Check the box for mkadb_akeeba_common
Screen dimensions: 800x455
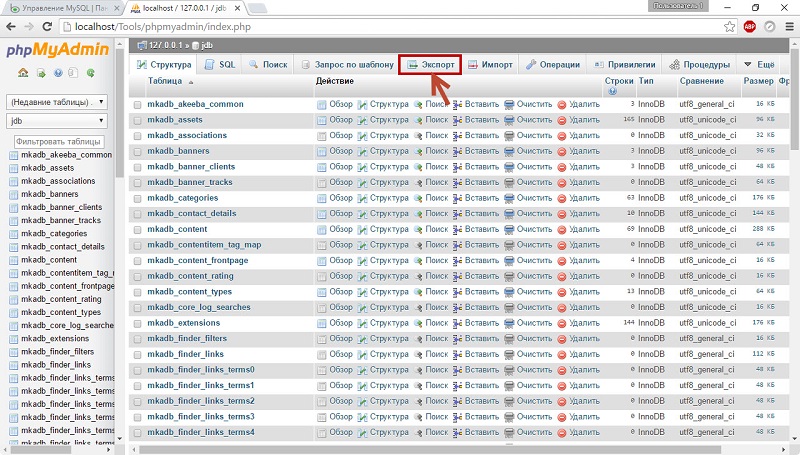pyautogui.click(x=137, y=105)
